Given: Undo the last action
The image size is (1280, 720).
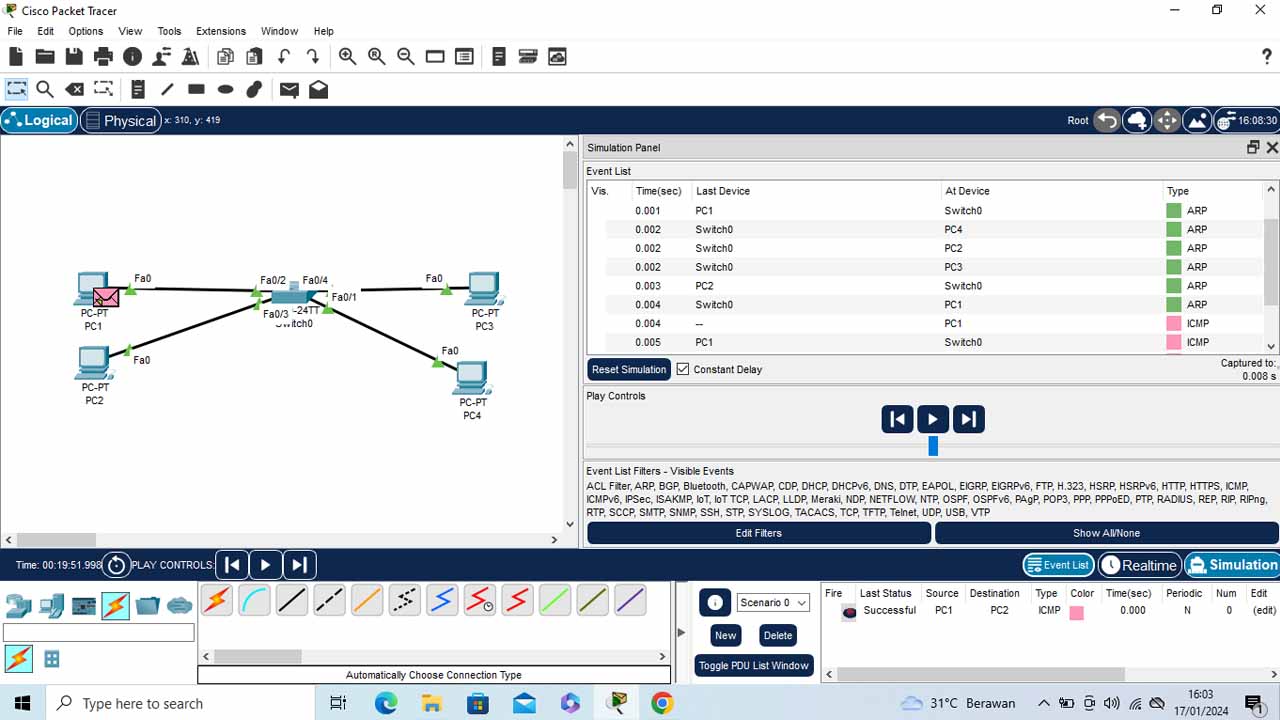Looking at the screenshot, I should 284,57.
